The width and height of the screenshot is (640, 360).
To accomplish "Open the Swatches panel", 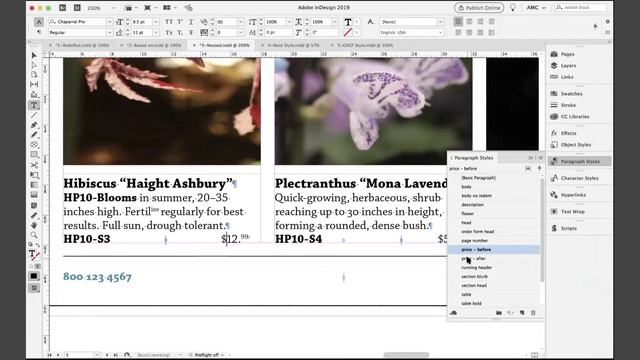I will tap(571, 93).
